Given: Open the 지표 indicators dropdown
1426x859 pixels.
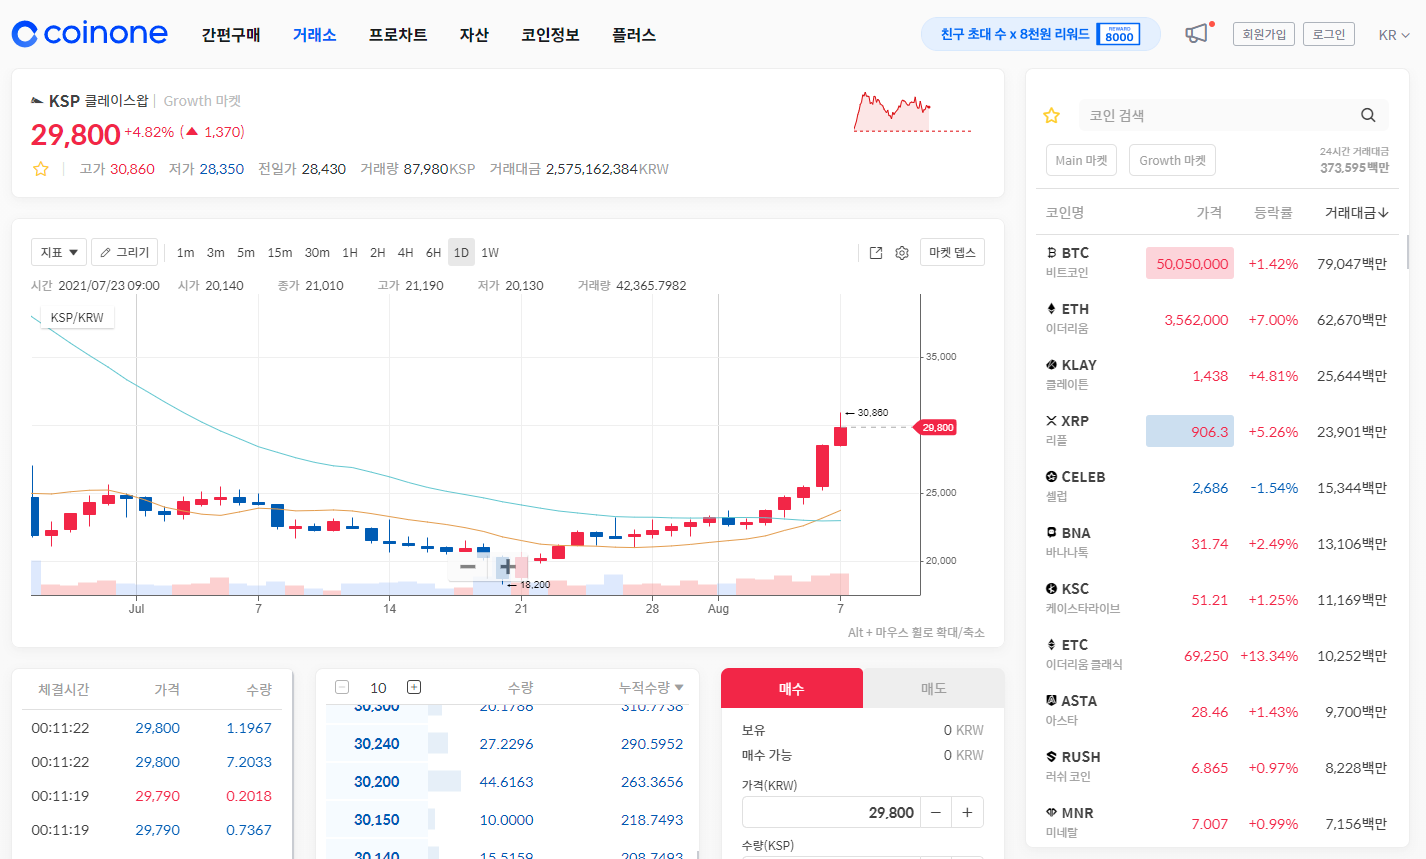Looking at the screenshot, I should 59,253.
